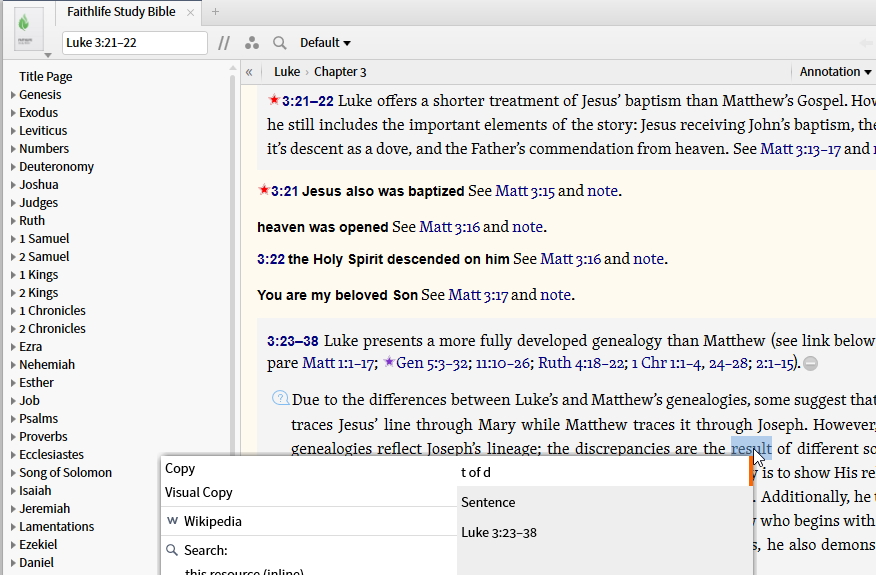The image size is (876, 575).
Task: Click the red star beside 3:21
Action: pos(264,190)
